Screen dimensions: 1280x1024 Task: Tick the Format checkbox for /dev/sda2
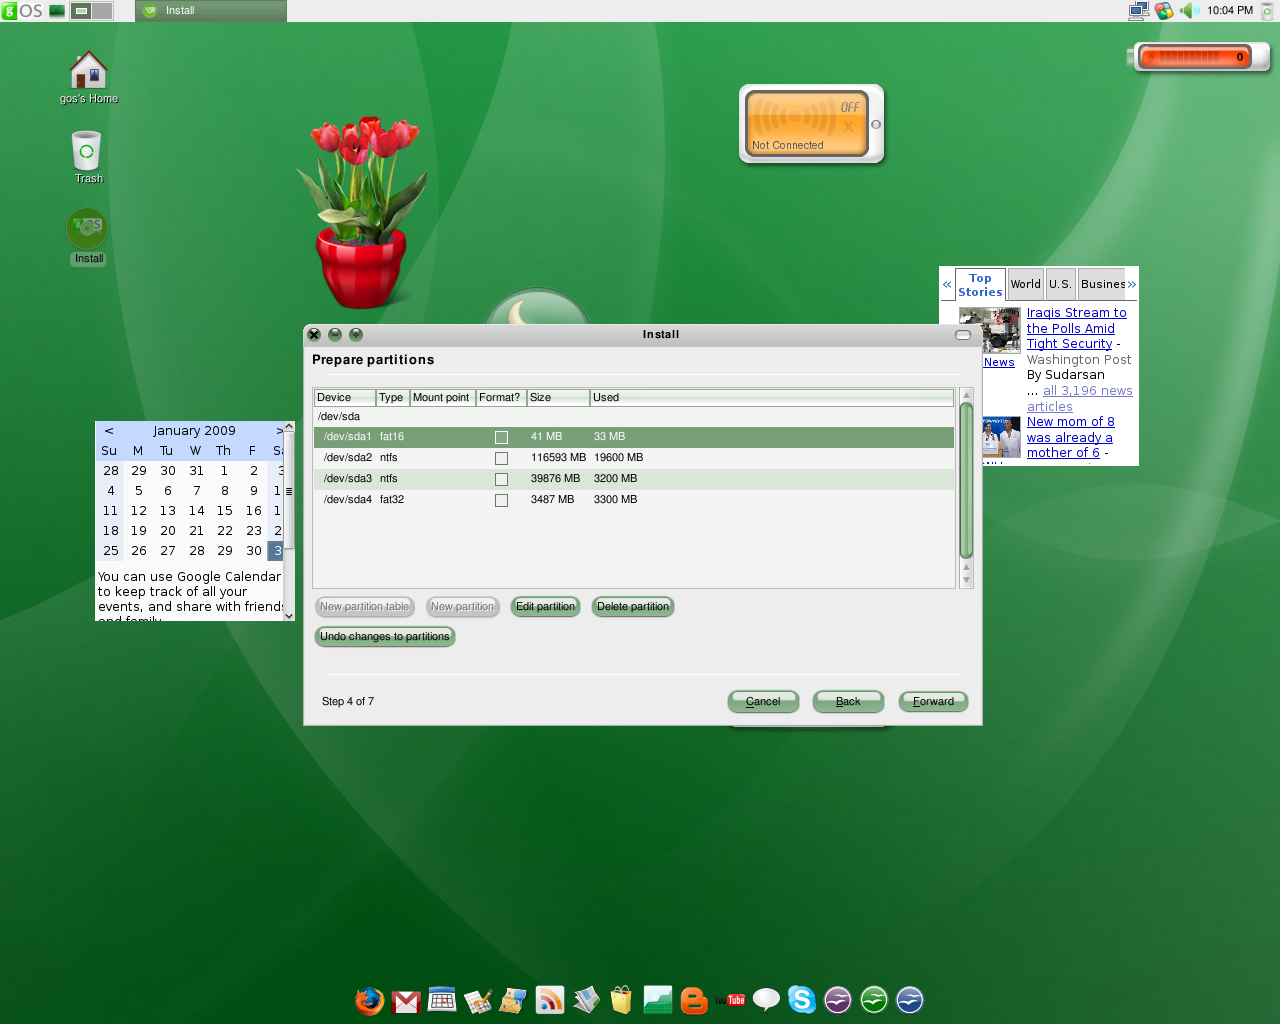(x=501, y=458)
